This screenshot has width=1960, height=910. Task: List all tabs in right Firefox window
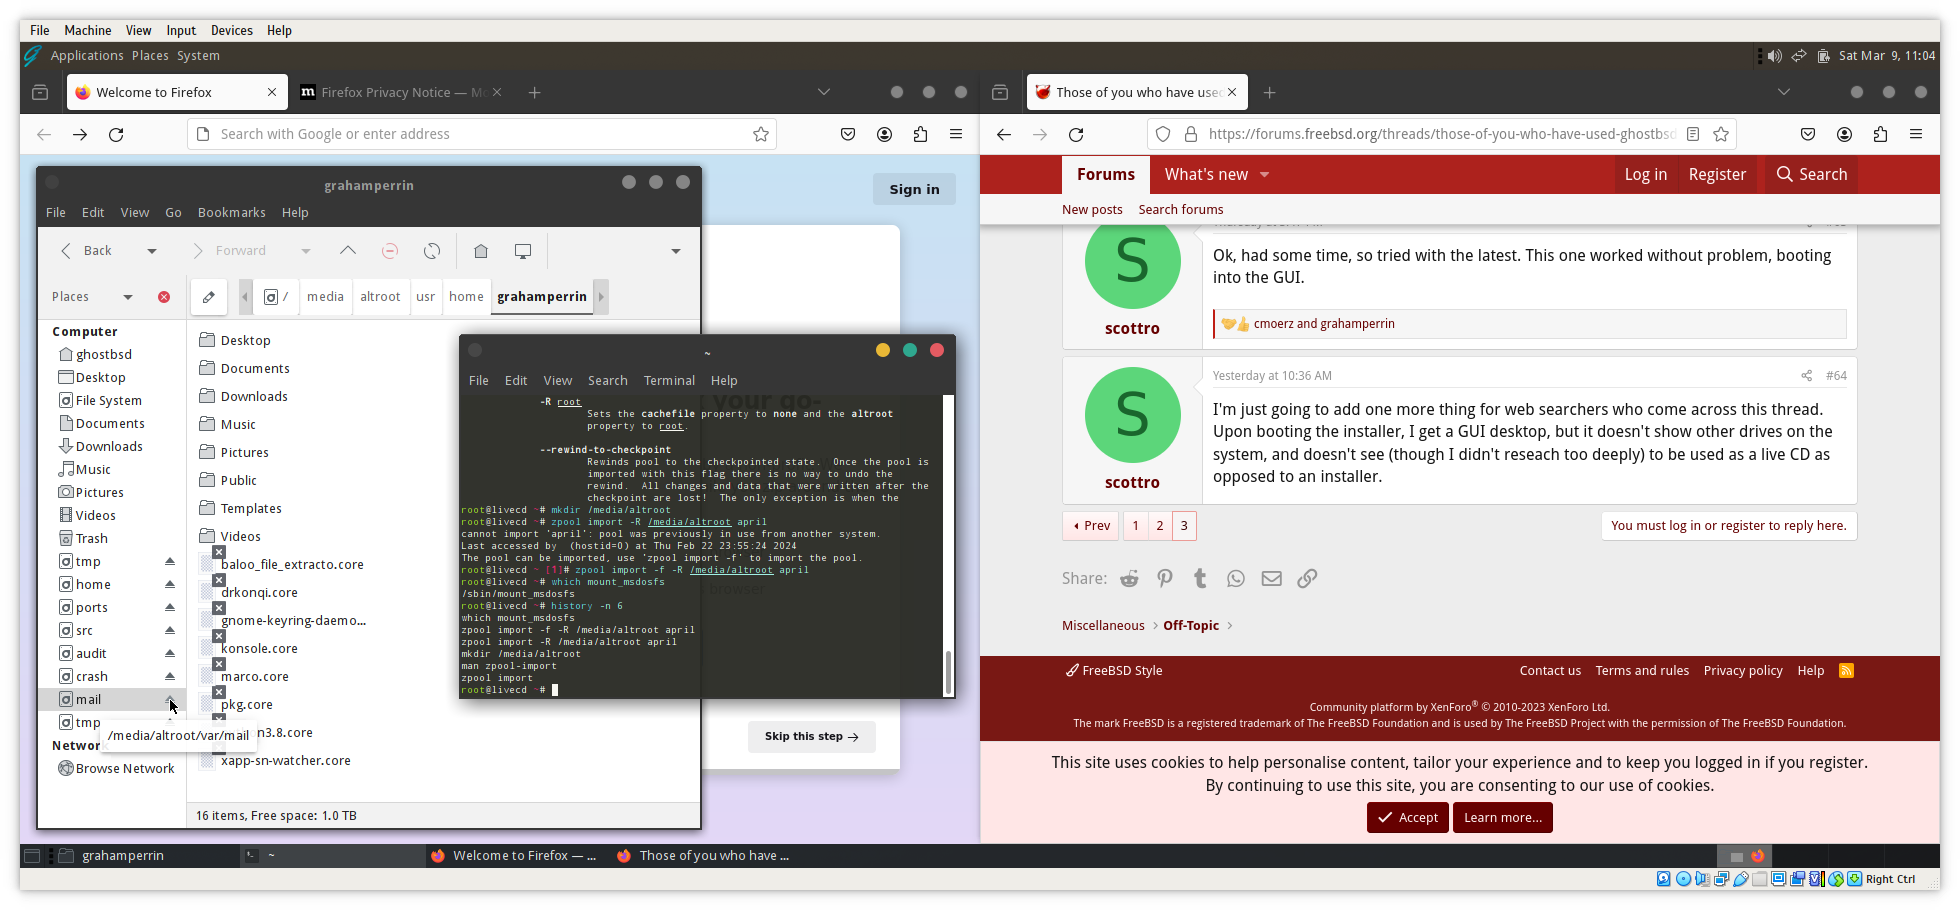[x=1784, y=92]
